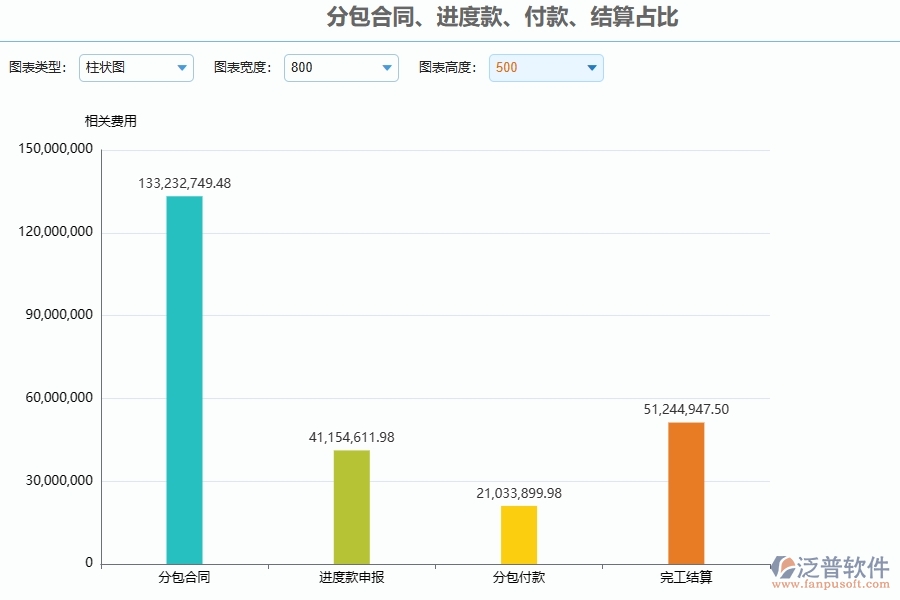This screenshot has width=900, height=600.
Task: Click the value 51,244,947.50 above the orange bar
Action: 686,409
